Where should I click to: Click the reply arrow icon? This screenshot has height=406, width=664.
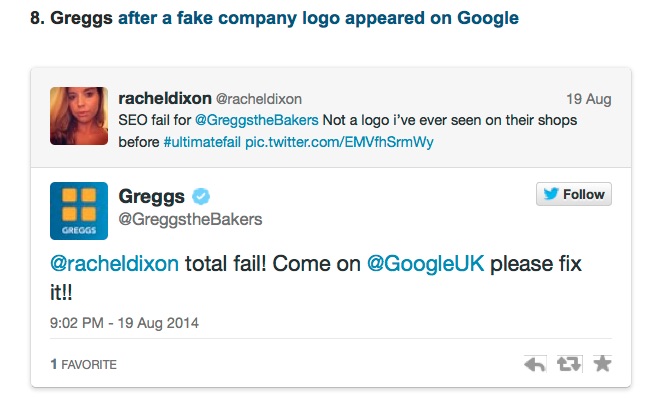coord(536,364)
